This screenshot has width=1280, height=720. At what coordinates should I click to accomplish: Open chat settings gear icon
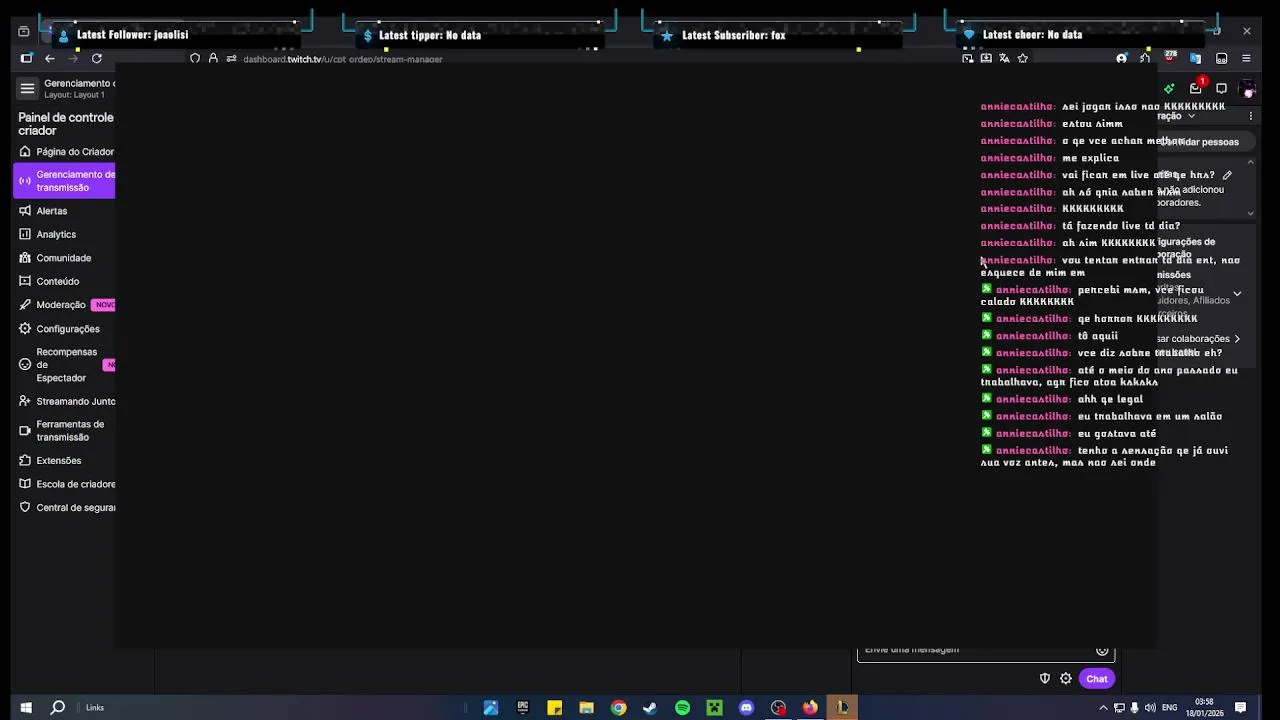pos(1066,679)
